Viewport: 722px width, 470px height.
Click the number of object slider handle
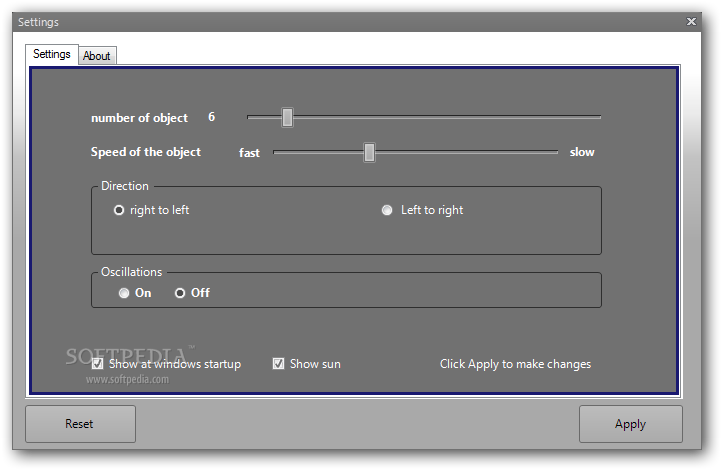point(287,117)
